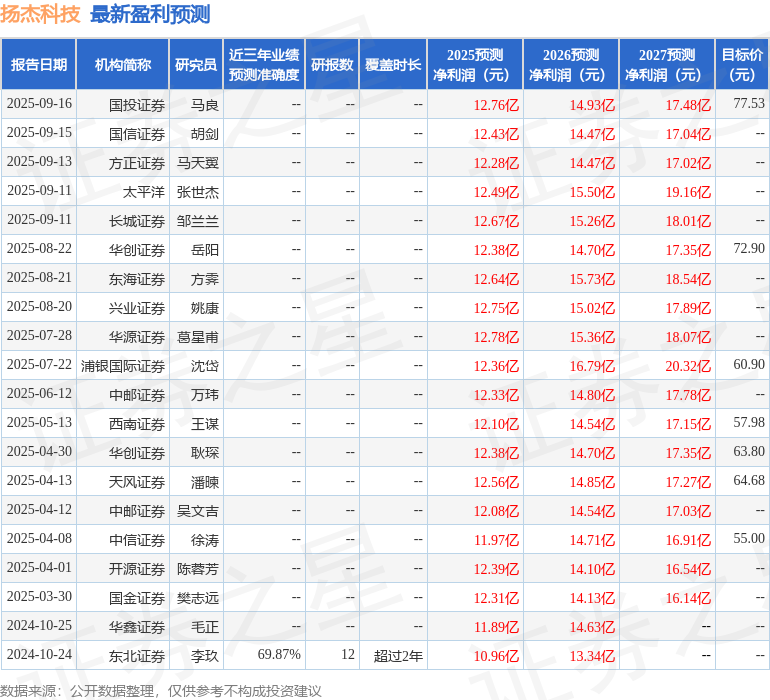770x700 pixels.
Task: Click the 最新盈利预测 heading
Action: tap(150, 14)
